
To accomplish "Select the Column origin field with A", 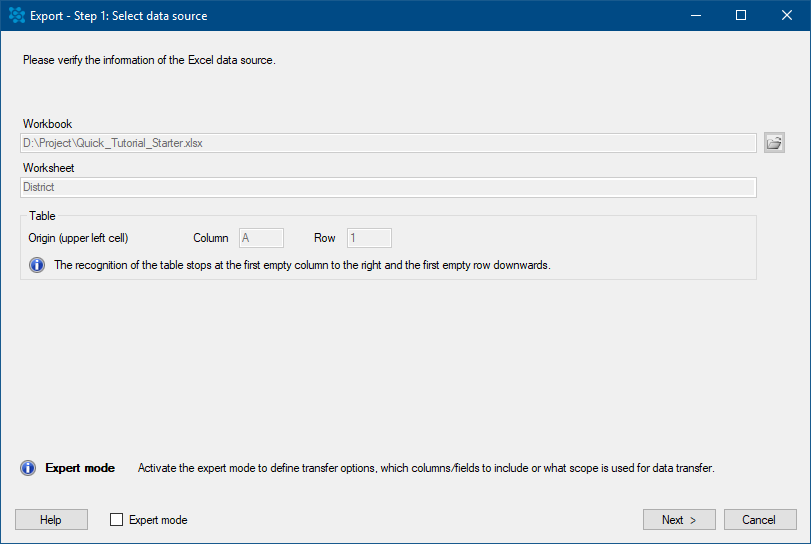I will [x=261, y=238].
